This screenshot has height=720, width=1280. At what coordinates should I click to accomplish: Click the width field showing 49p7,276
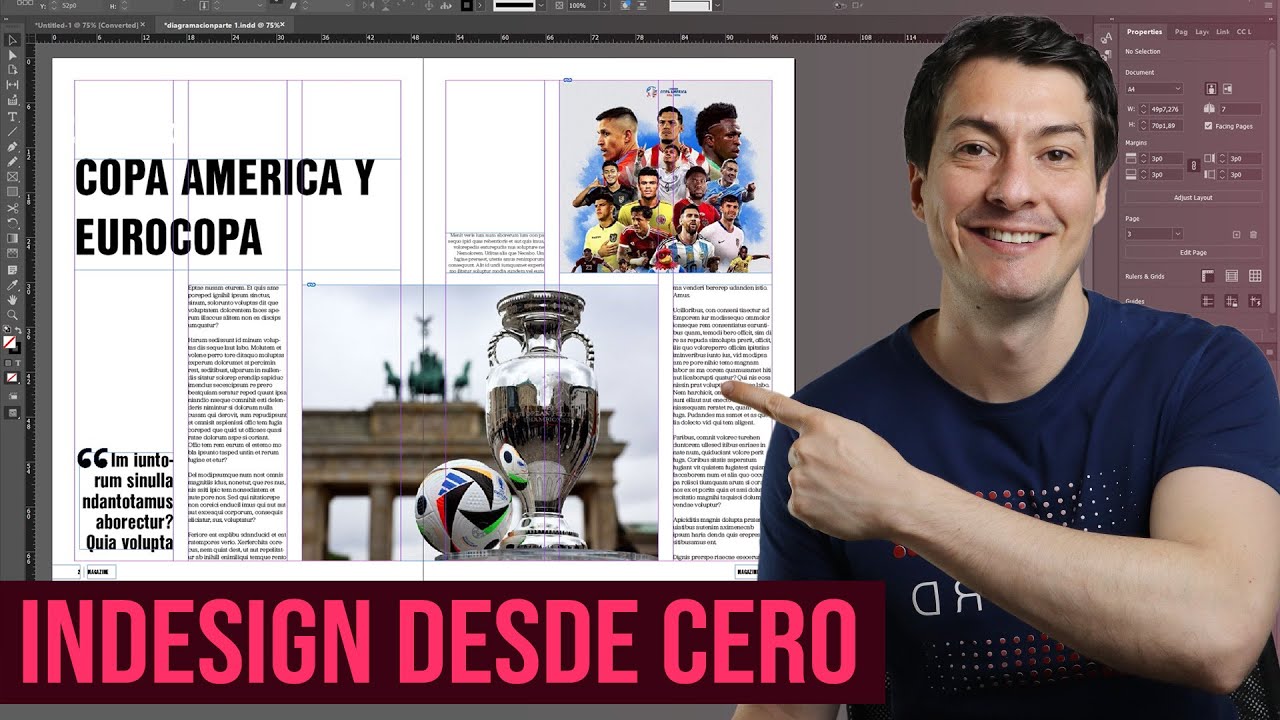1166,109
